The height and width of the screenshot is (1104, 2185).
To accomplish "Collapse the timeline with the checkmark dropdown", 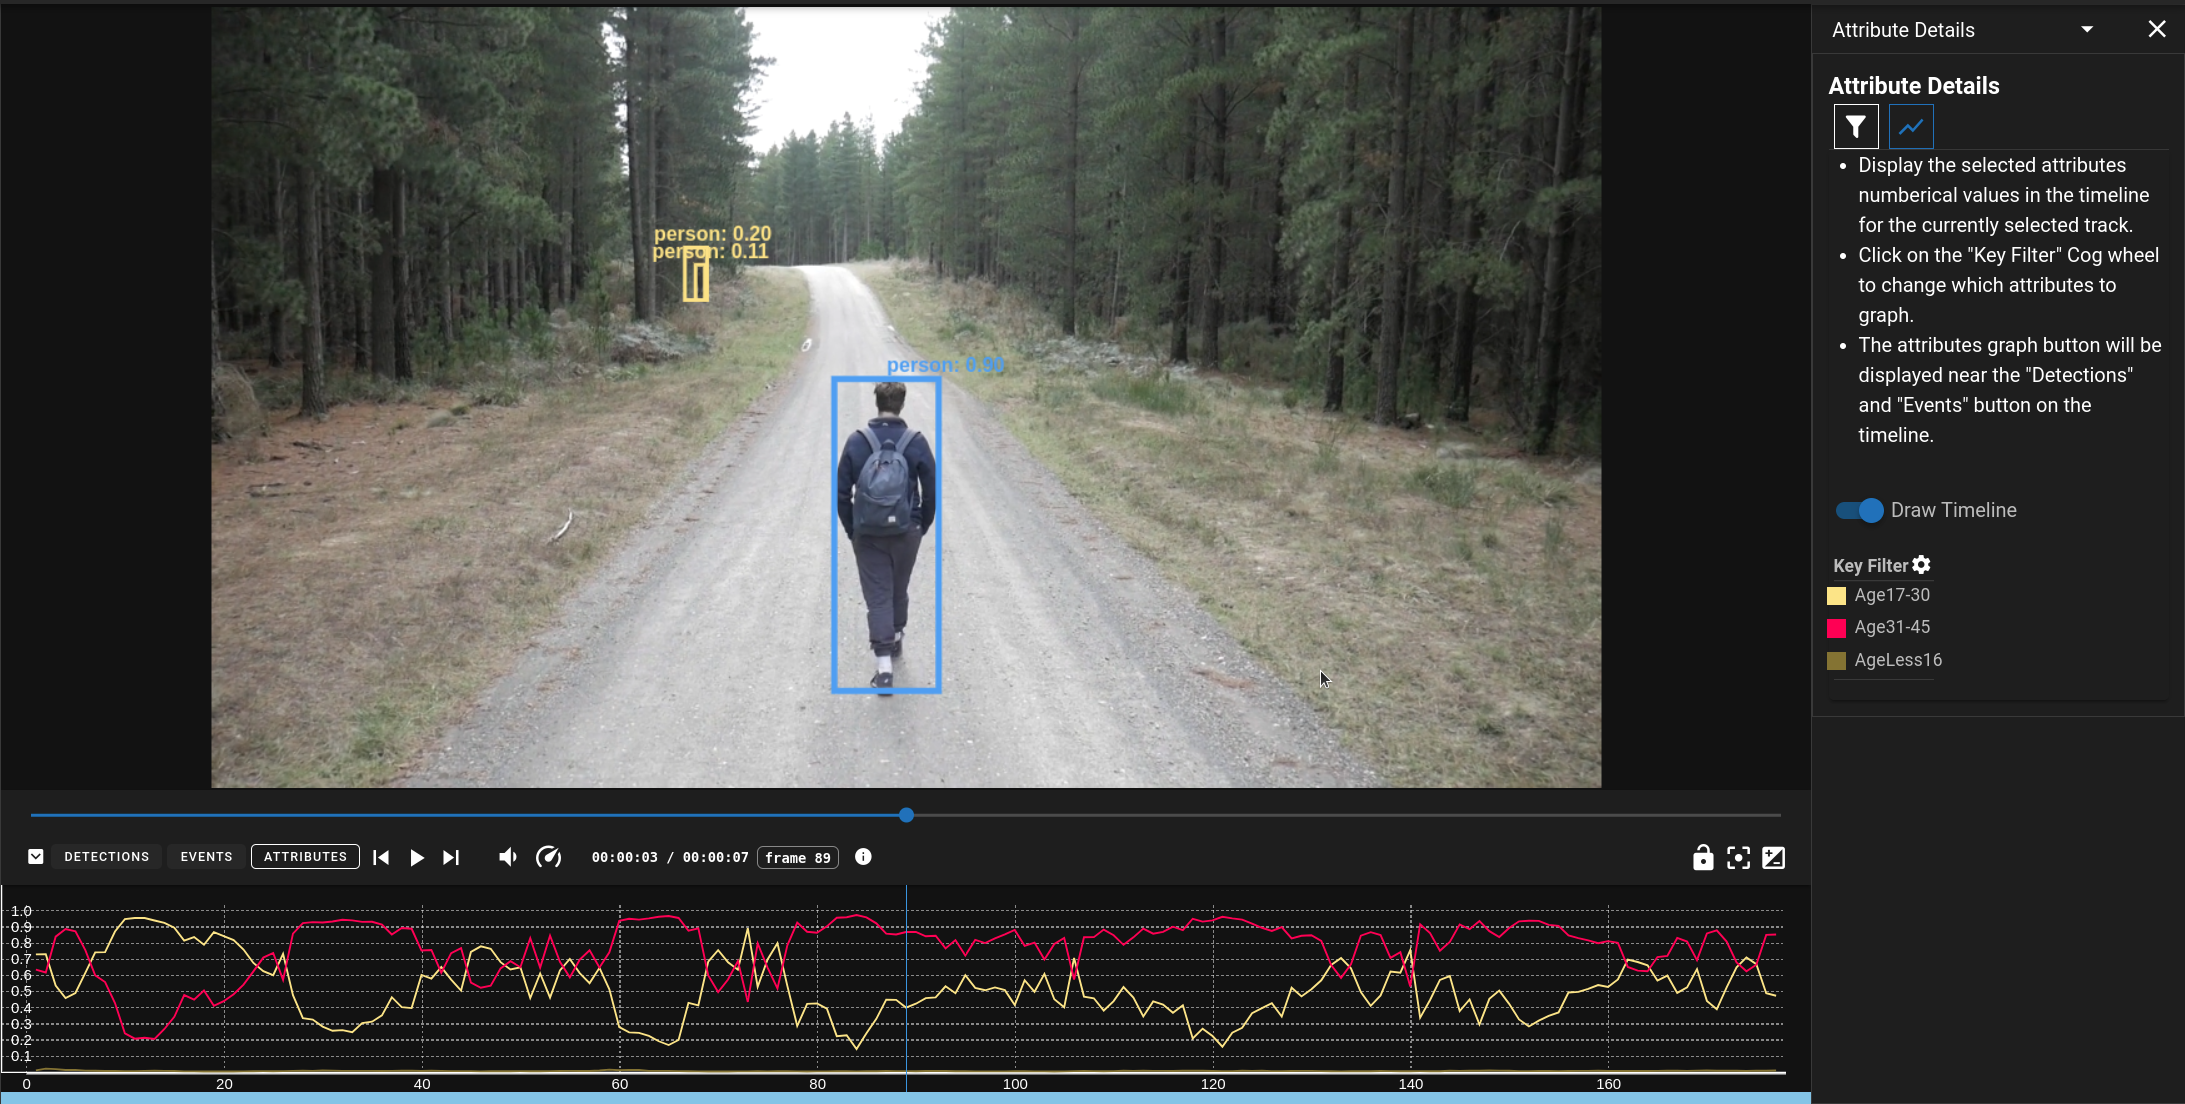I will [36, 857].
